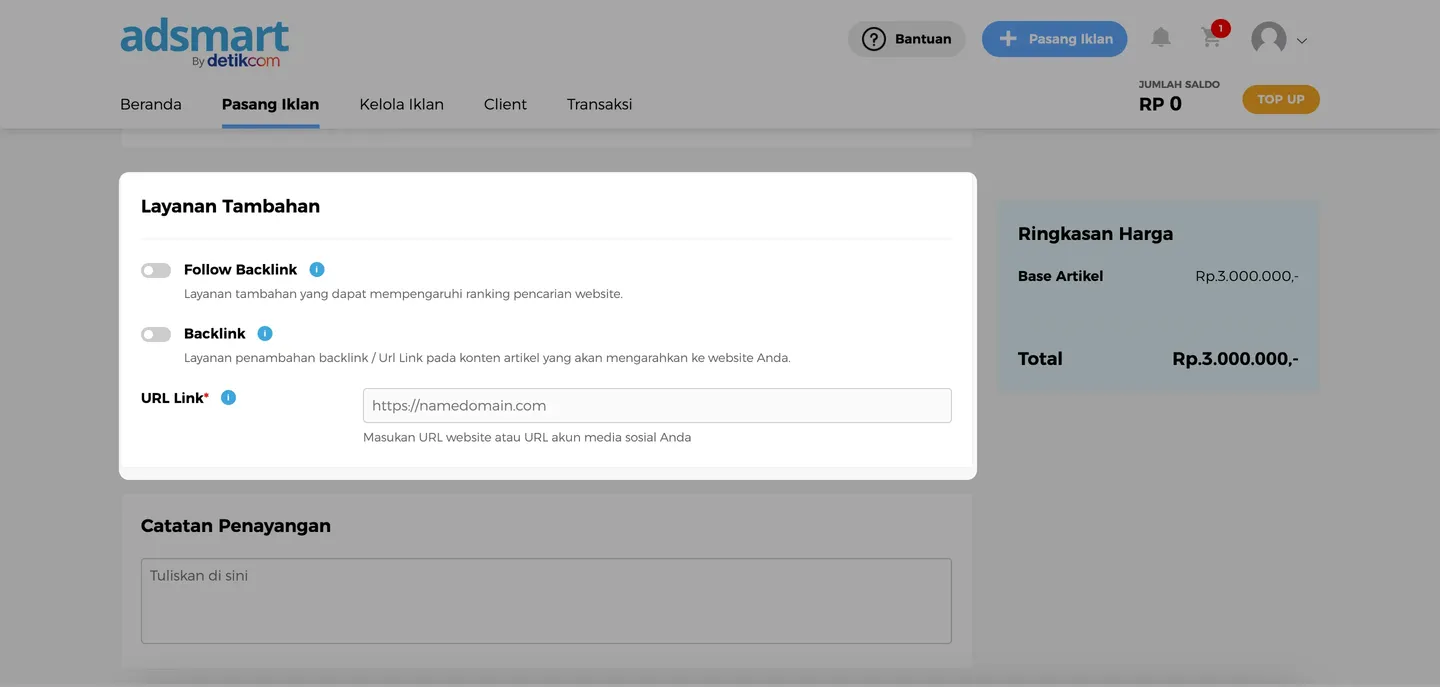Click info icon next to Follow Backlink
1440x687 pixels.
[317, 269]
